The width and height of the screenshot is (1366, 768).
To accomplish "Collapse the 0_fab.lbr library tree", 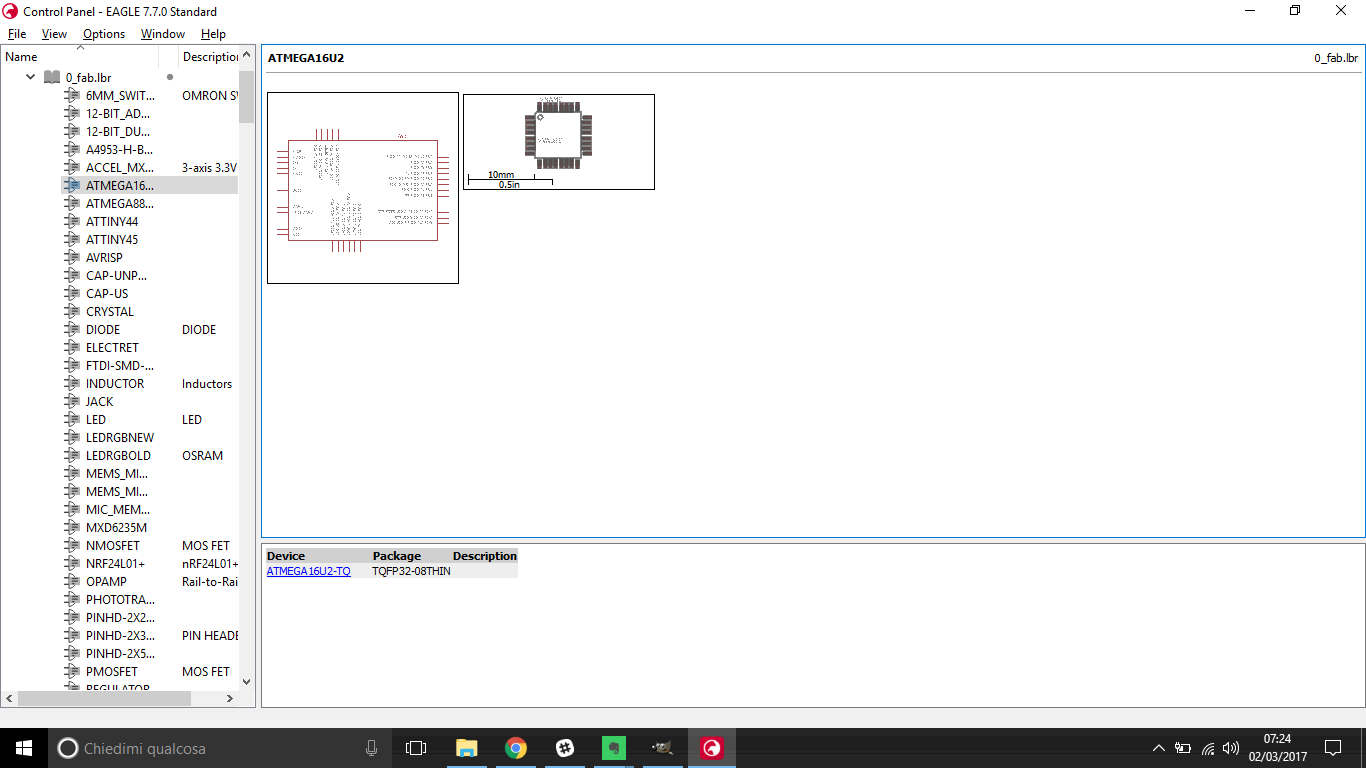I will click(x=31, y=77).
